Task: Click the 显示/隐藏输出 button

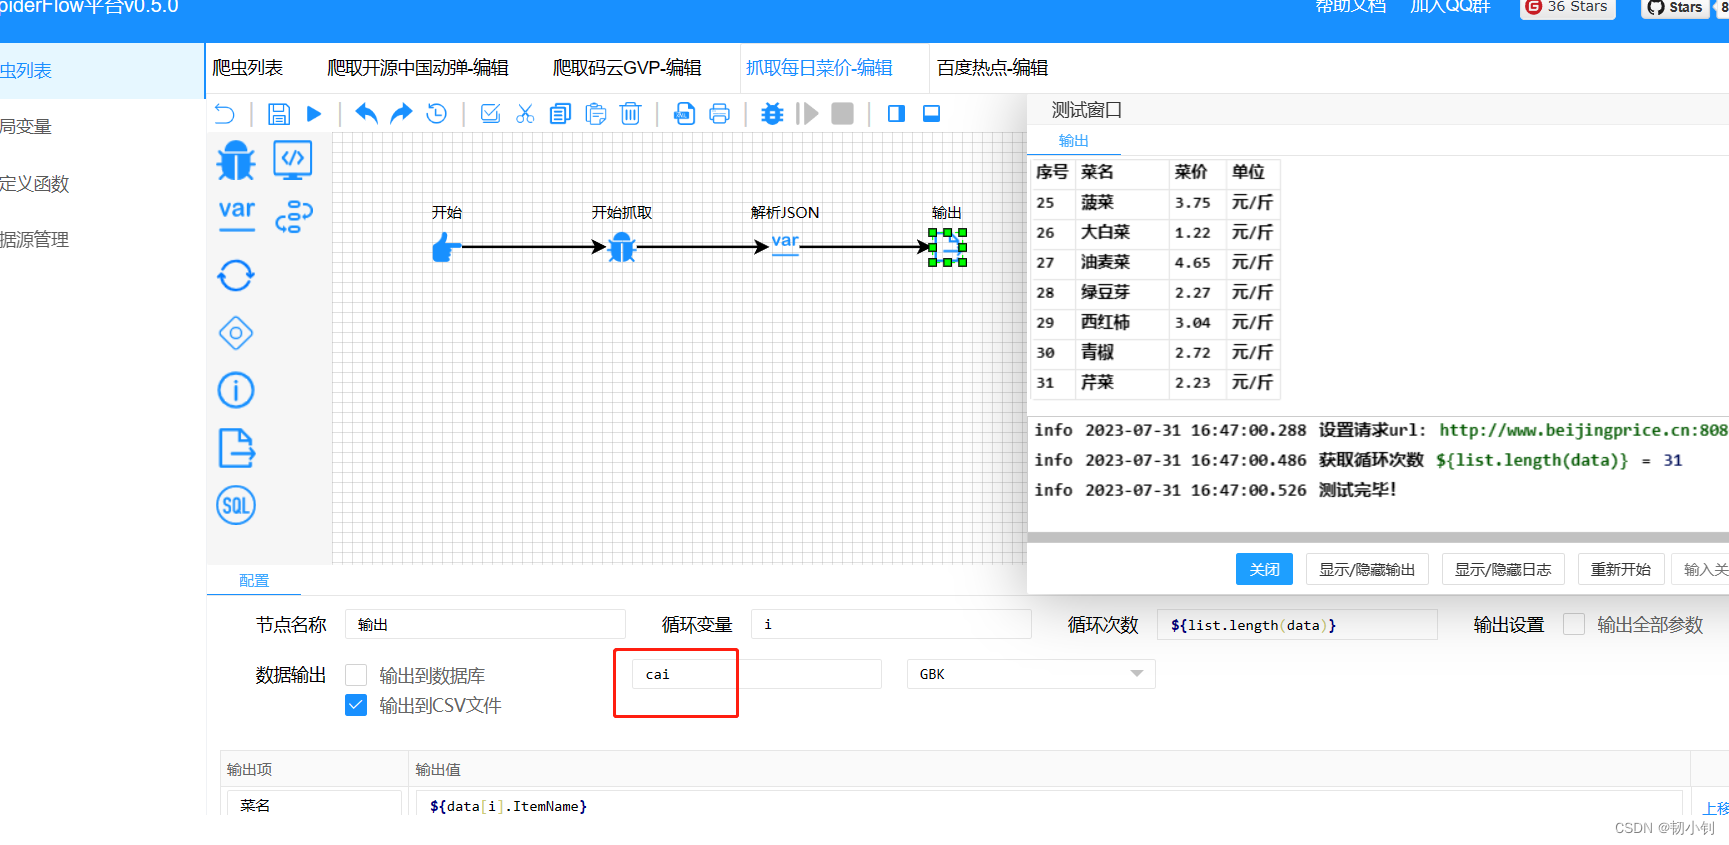Action: pyautogui.click(x=1367, y=569)
